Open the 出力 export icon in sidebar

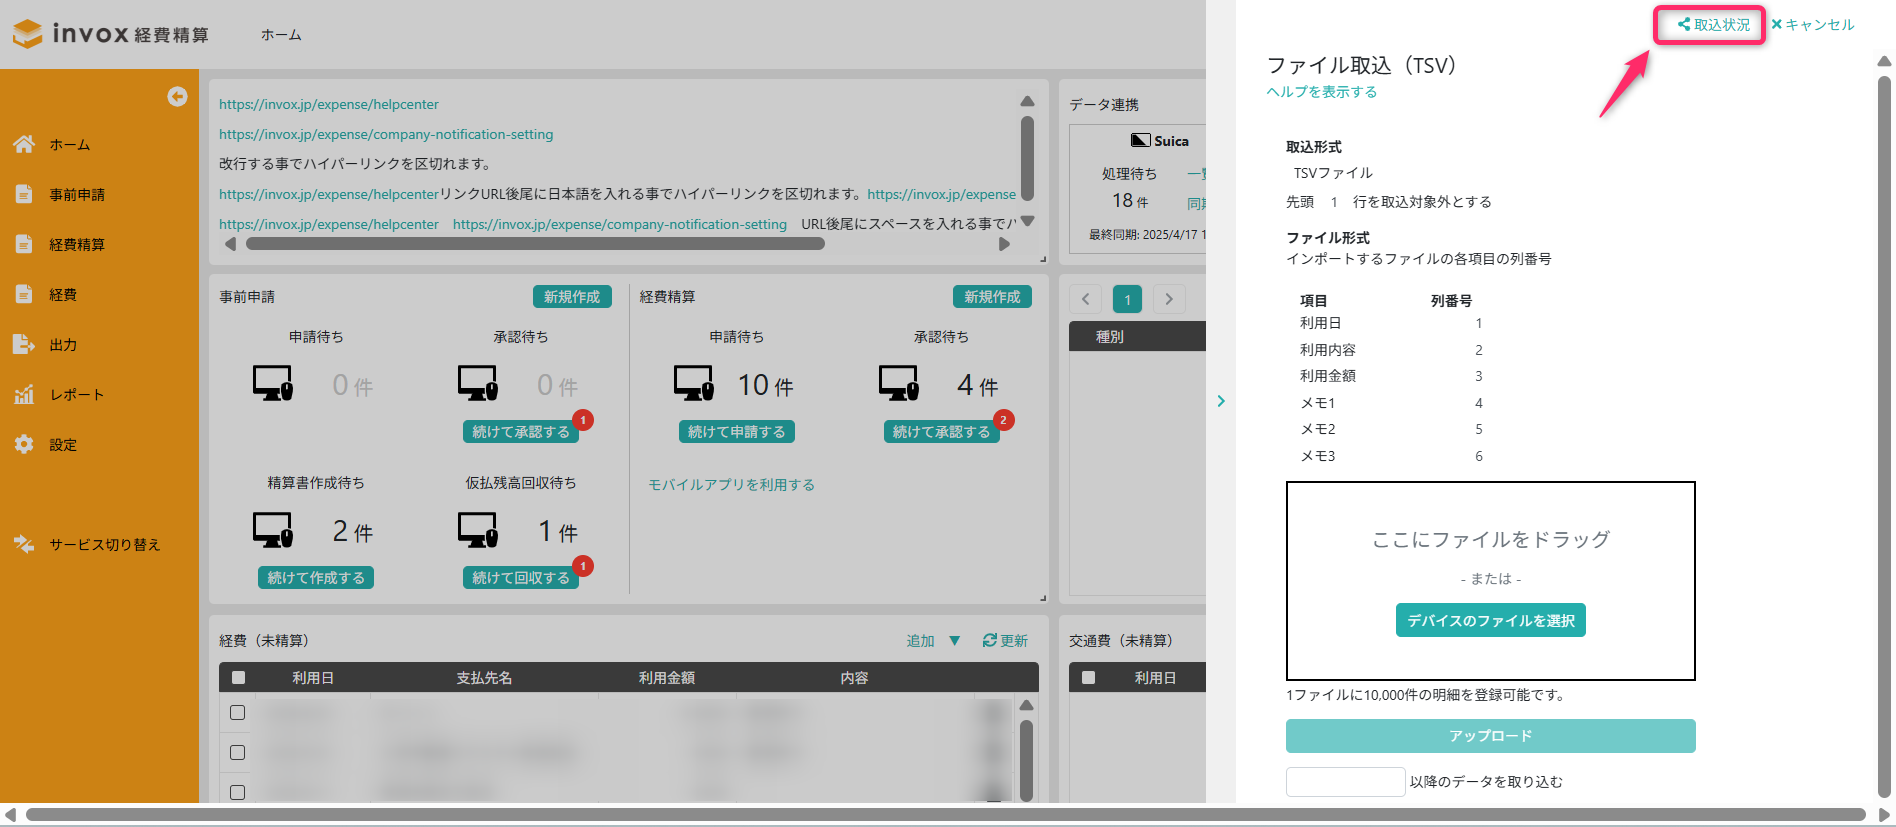(x=24, y=345)
